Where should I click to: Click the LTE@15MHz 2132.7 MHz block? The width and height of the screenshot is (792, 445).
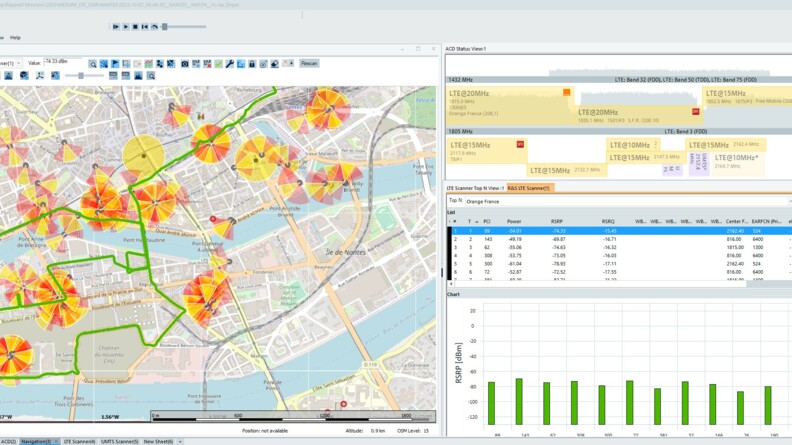(566, 170)
